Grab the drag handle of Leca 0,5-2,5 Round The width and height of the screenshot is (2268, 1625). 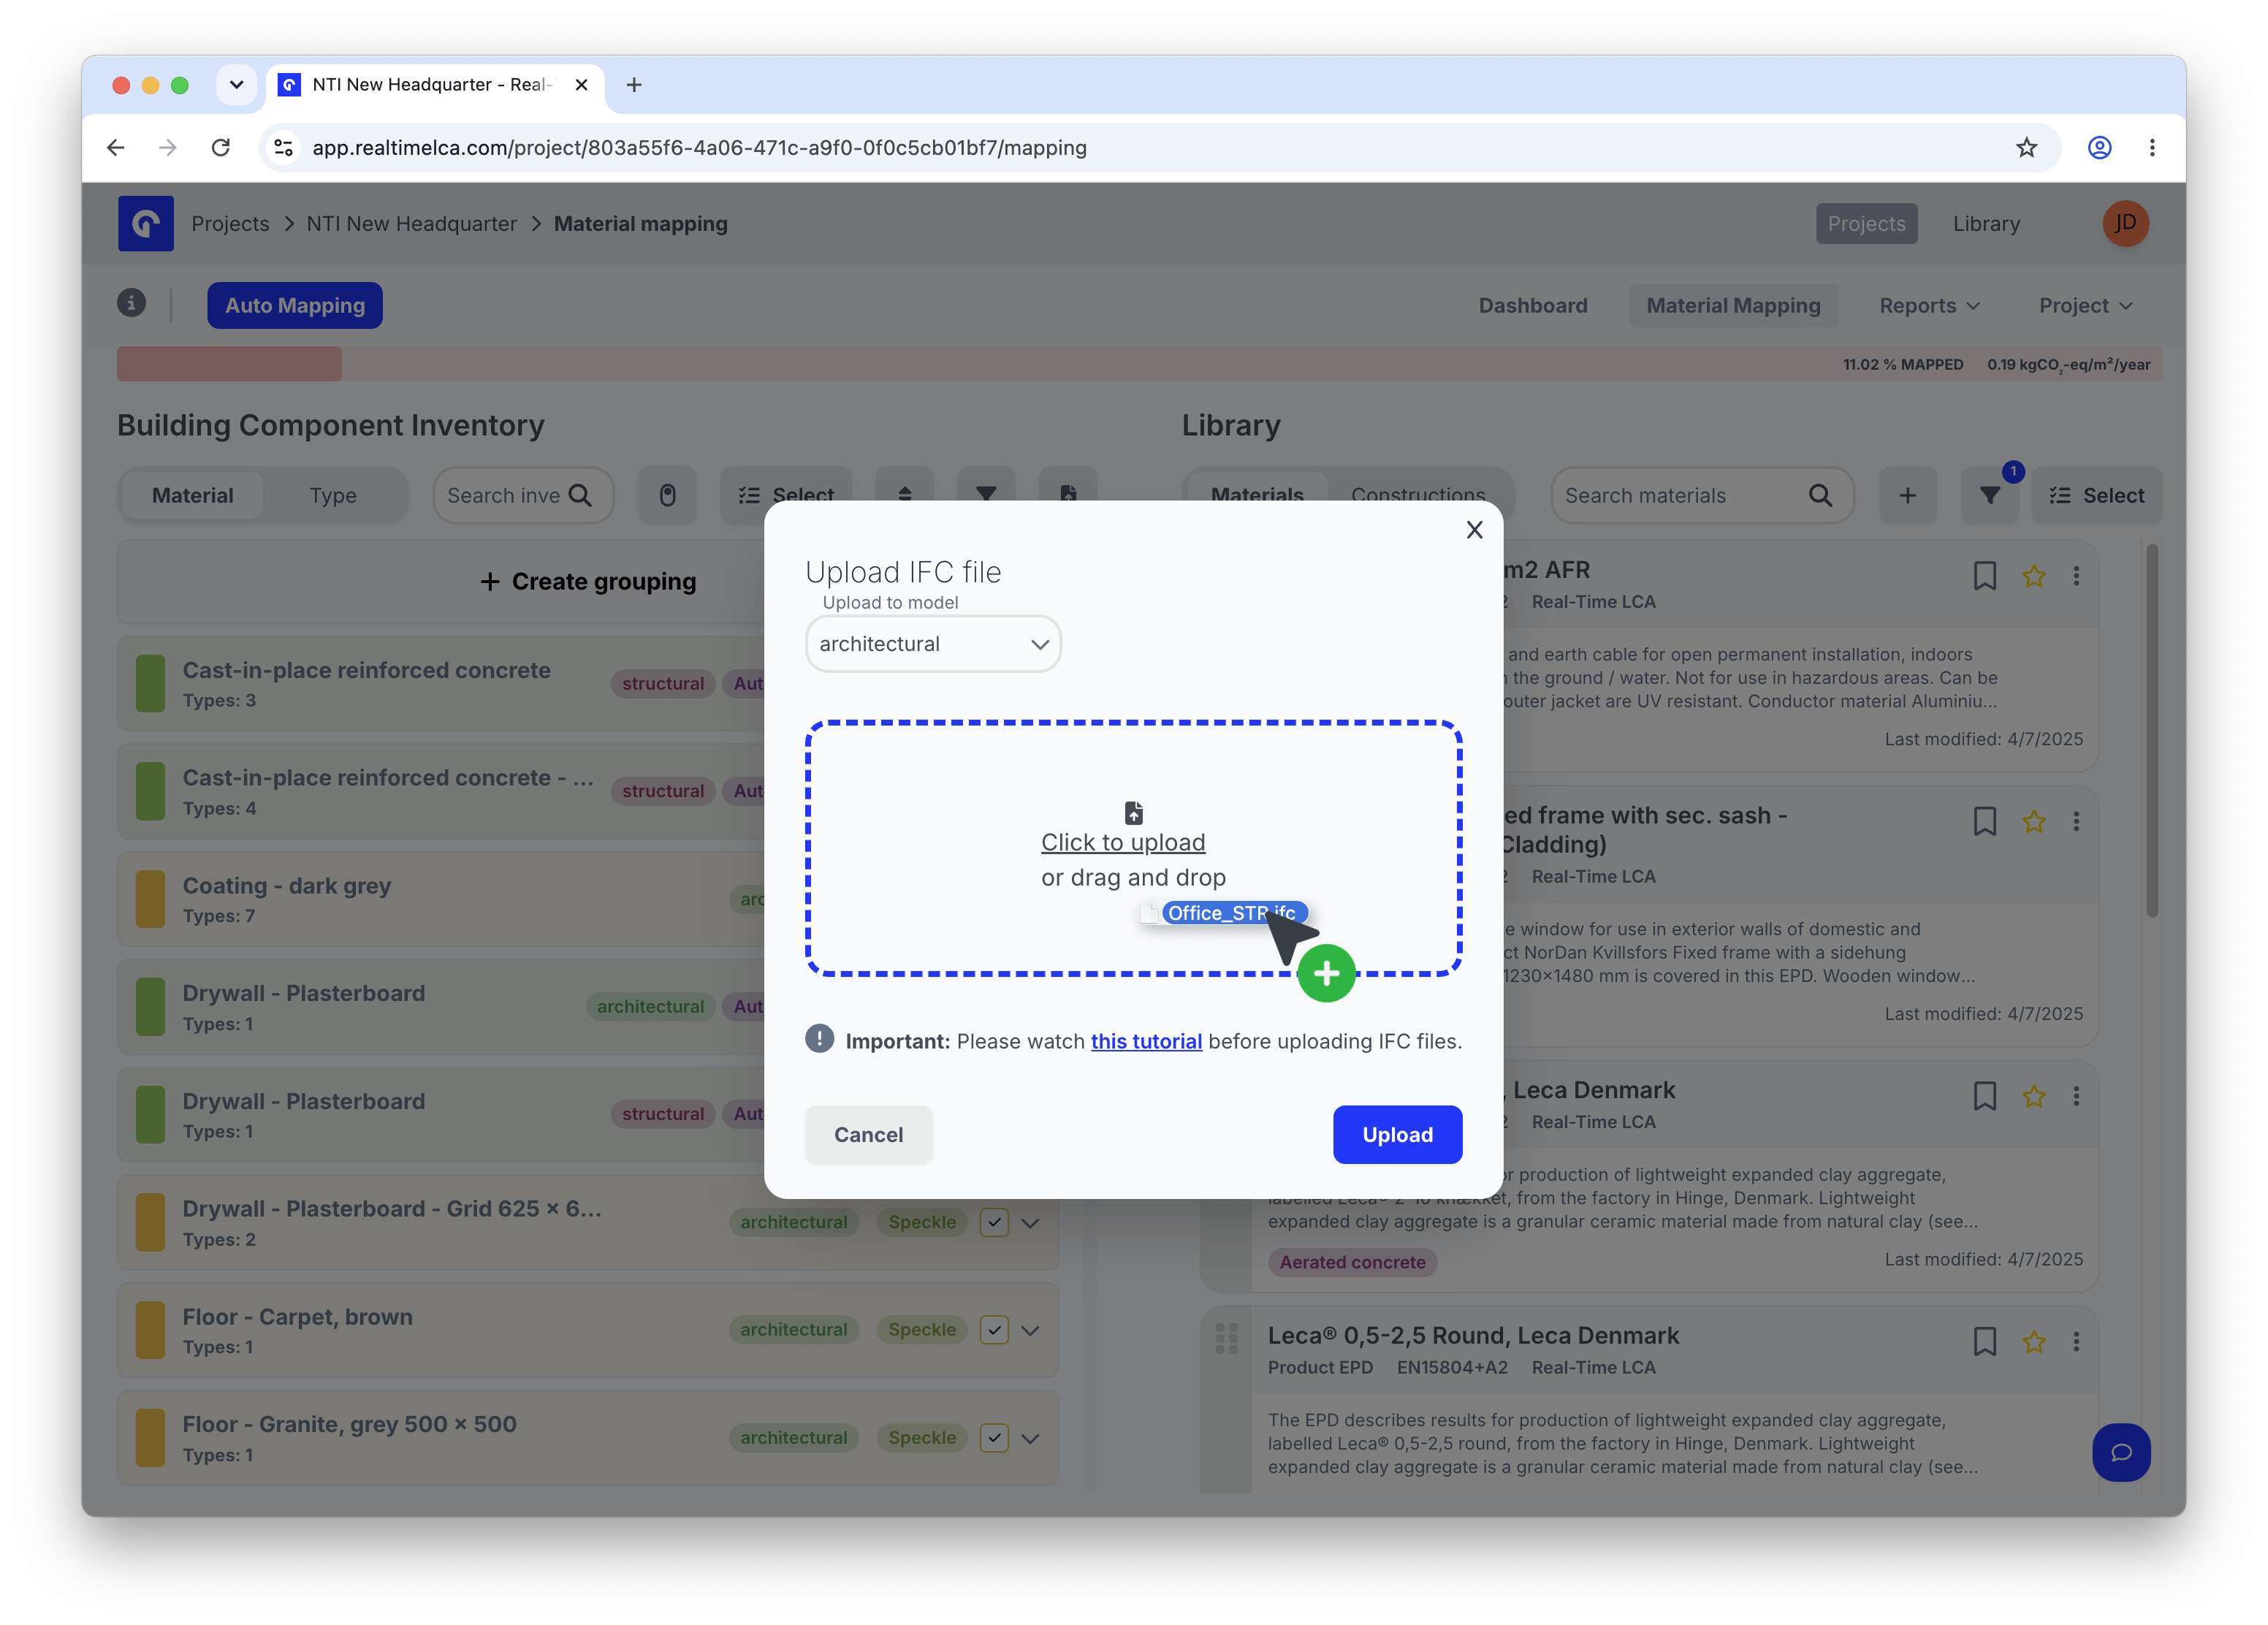pyautogui.click(x=1227, y=1338)
